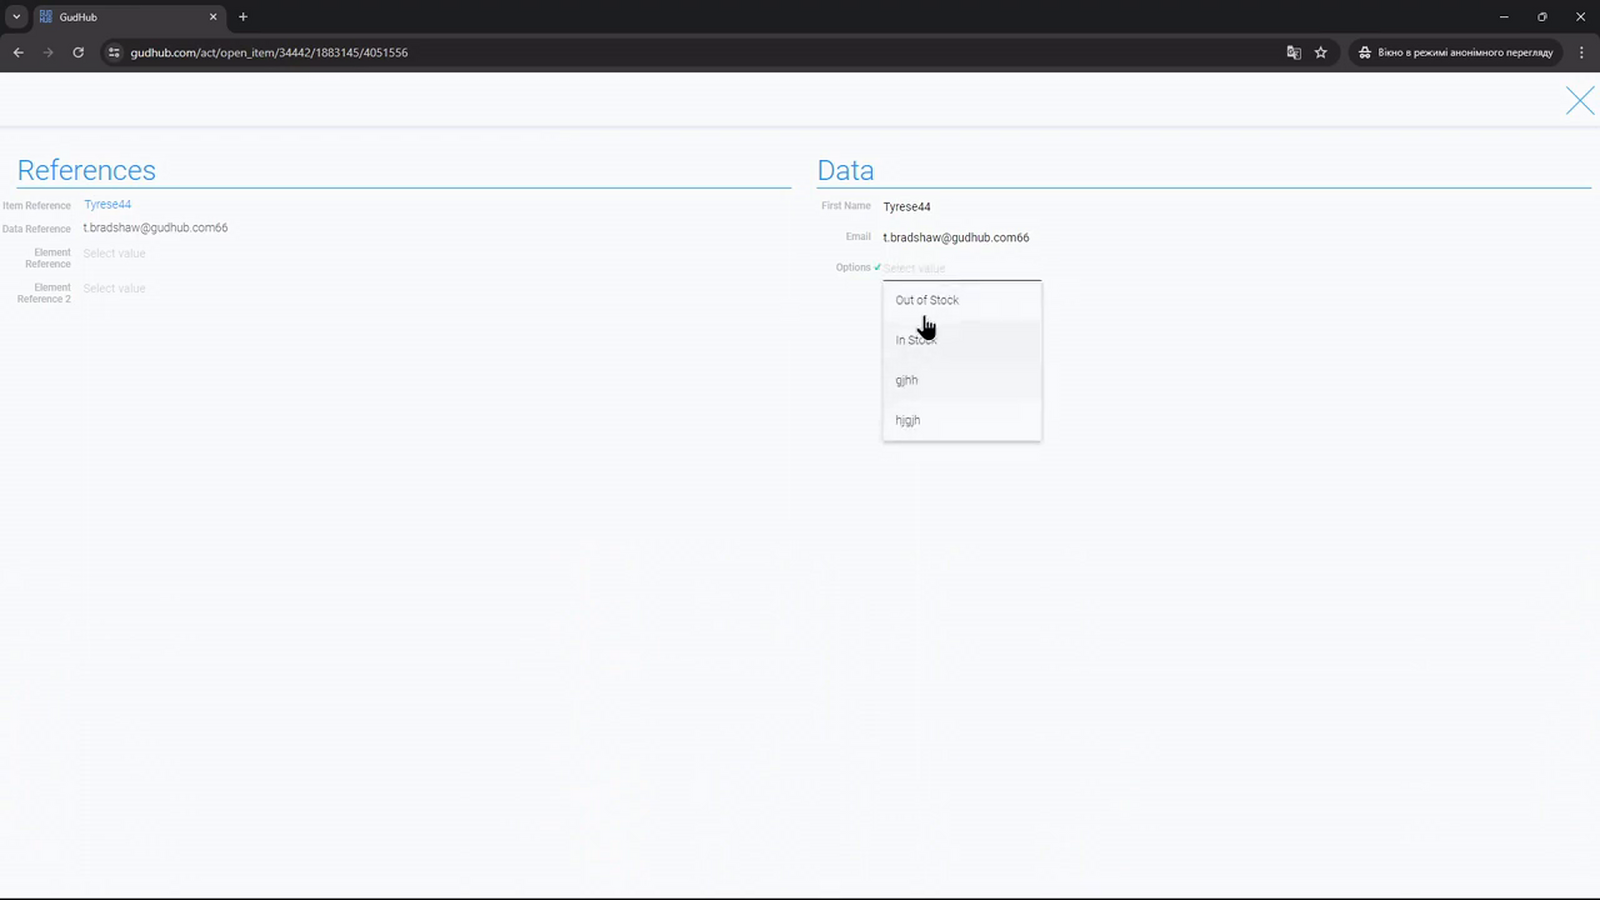This screenshot has height=900, width=1600.
Task: Restore down the browser window
Action: [x=1542, y=17]
